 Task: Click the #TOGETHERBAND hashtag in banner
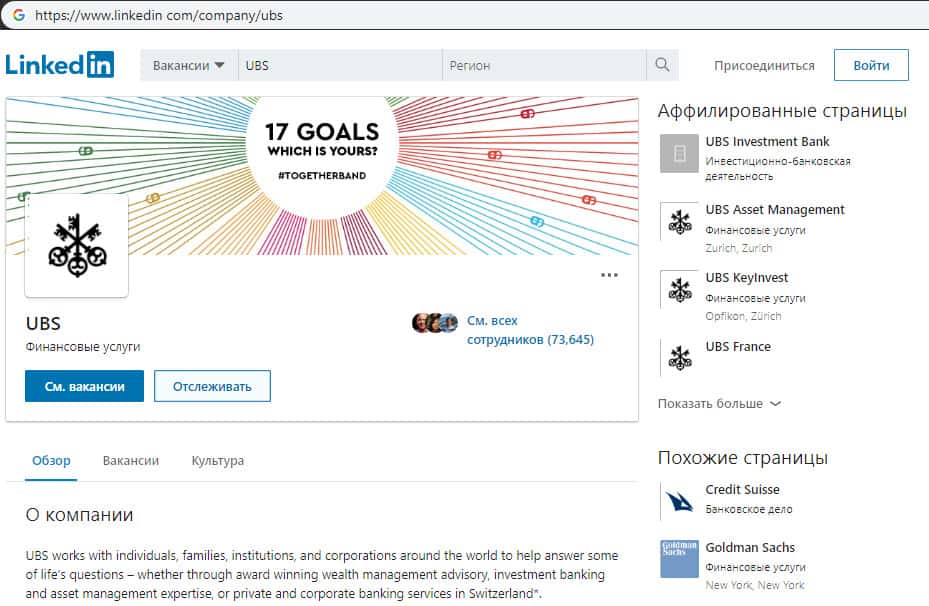point(322,175)
